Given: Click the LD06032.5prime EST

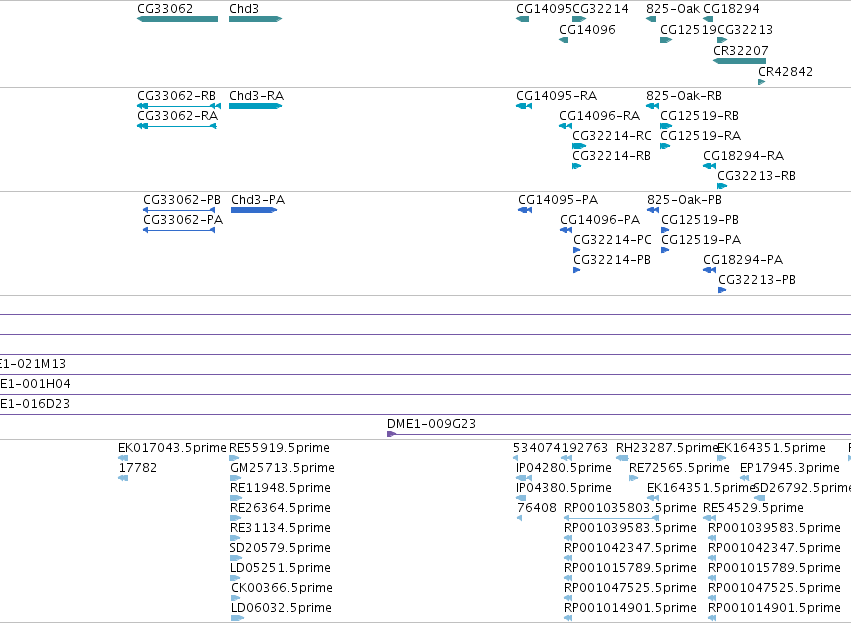Looking at the screenshot, I should 237,618.
